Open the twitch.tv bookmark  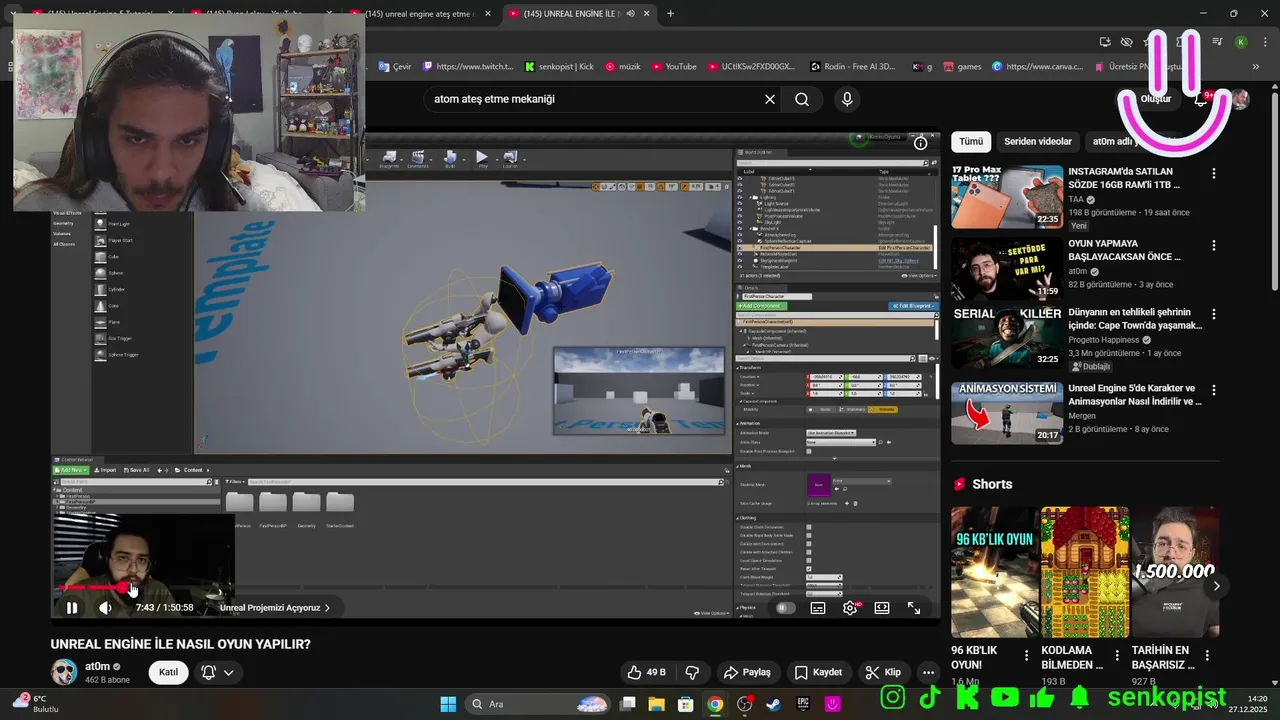pos(468,66)
